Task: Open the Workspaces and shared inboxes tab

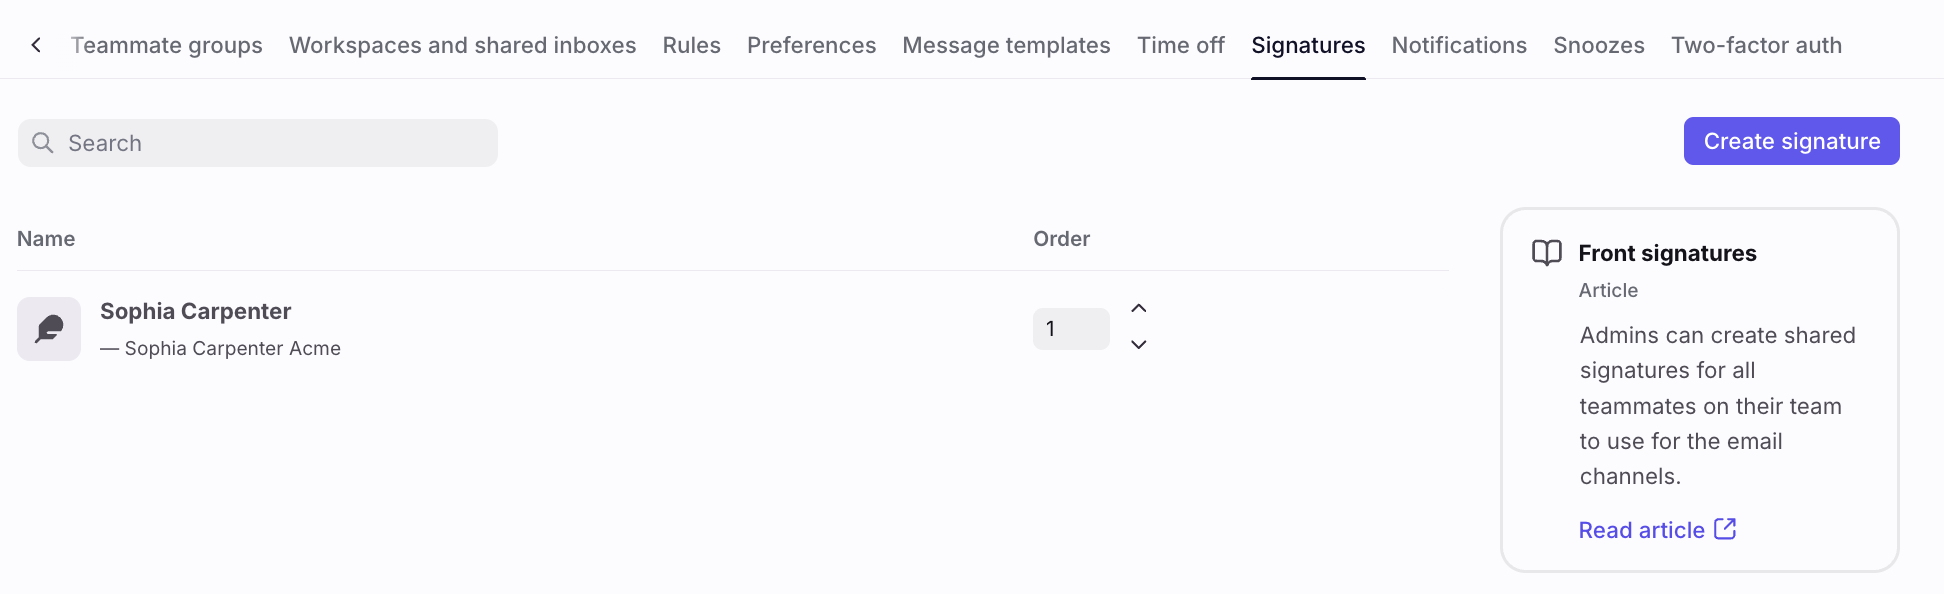Action: coord(462,45)
